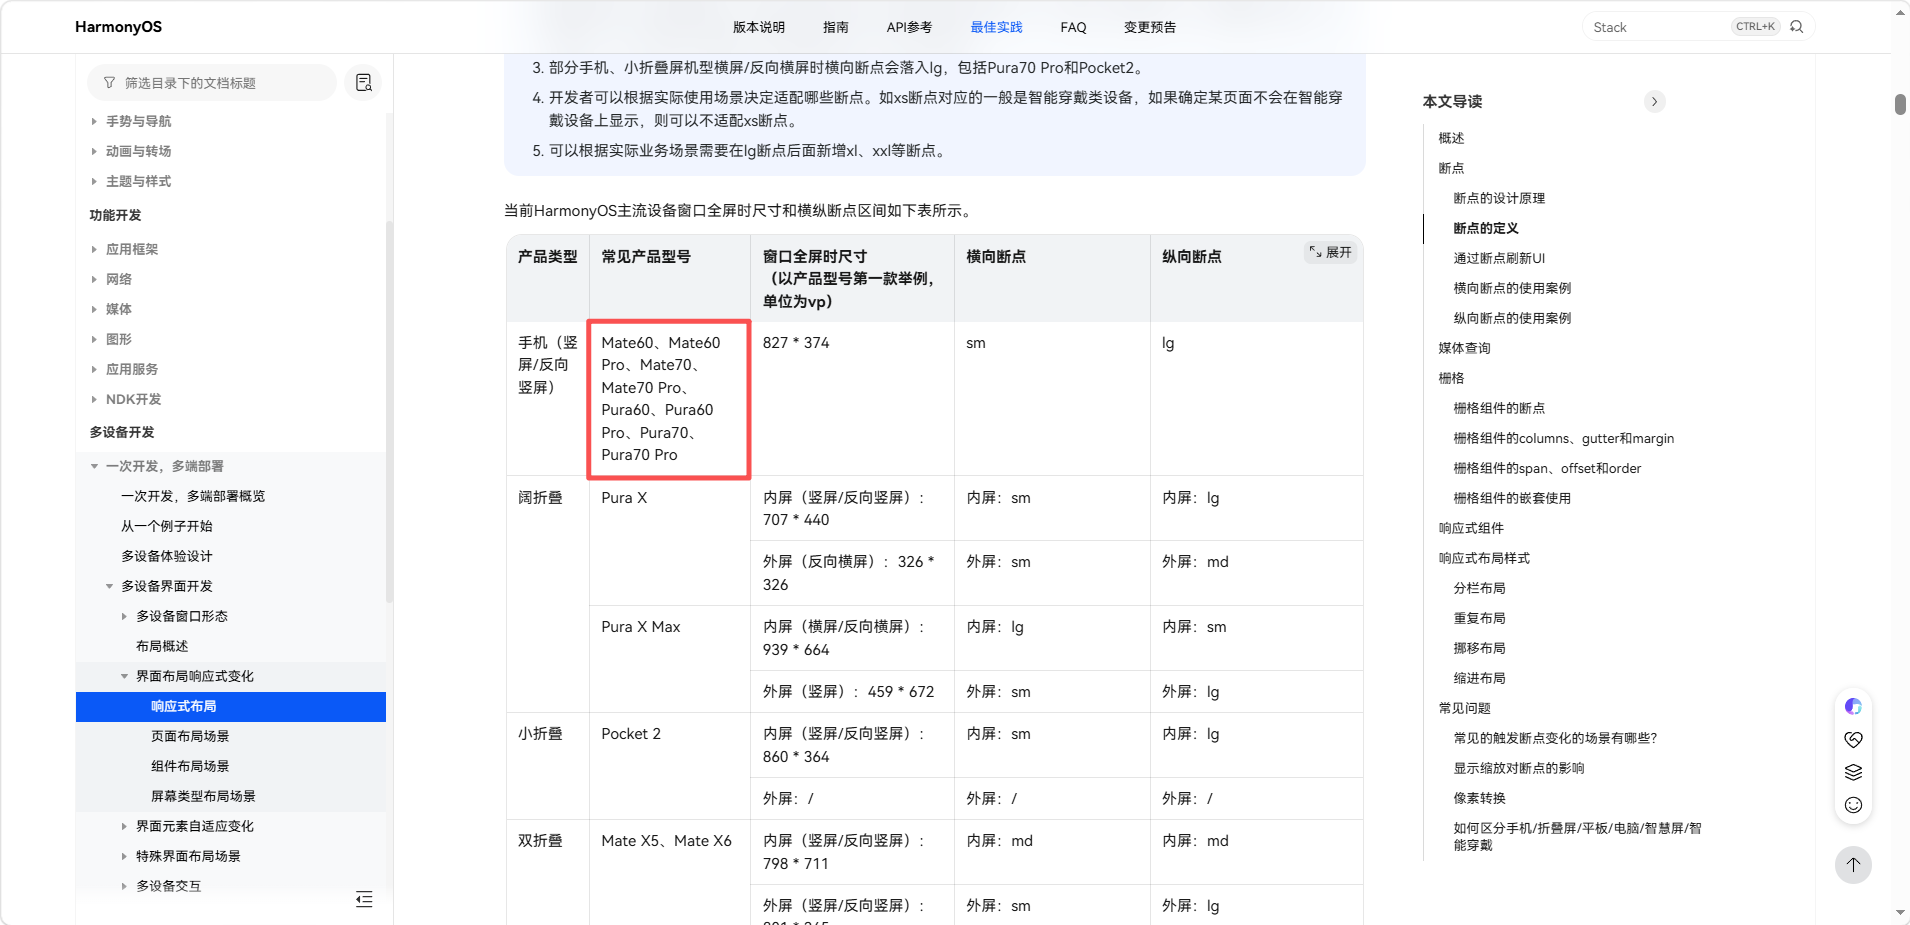
Task: Click the 827 * 374 table cell
Action: (x=852, y=398)
